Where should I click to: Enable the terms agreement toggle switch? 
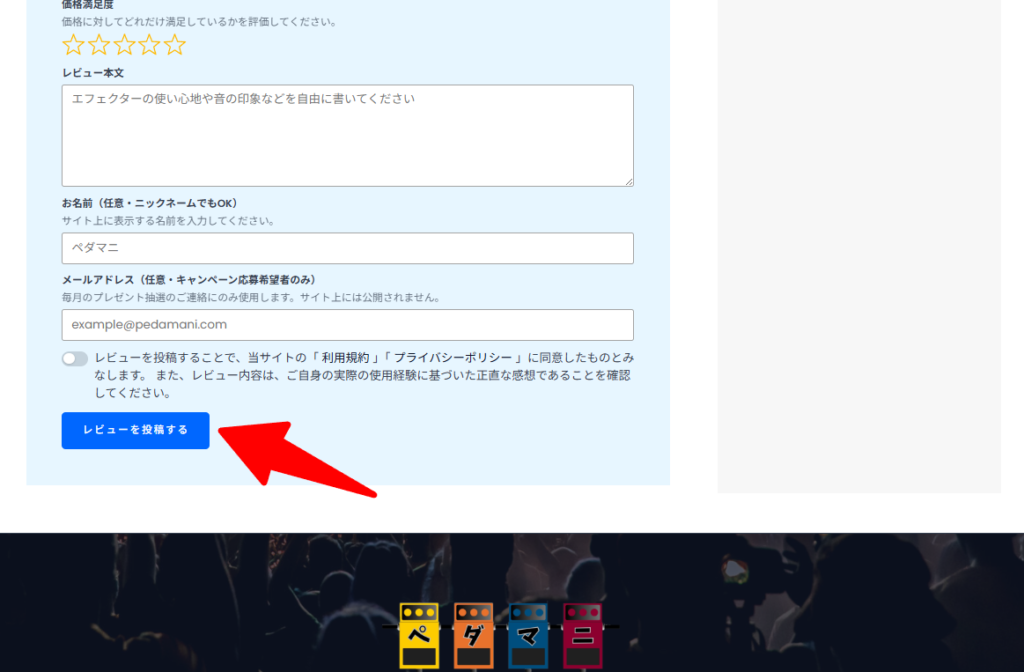pyautogui.click(x=75, y=358)
